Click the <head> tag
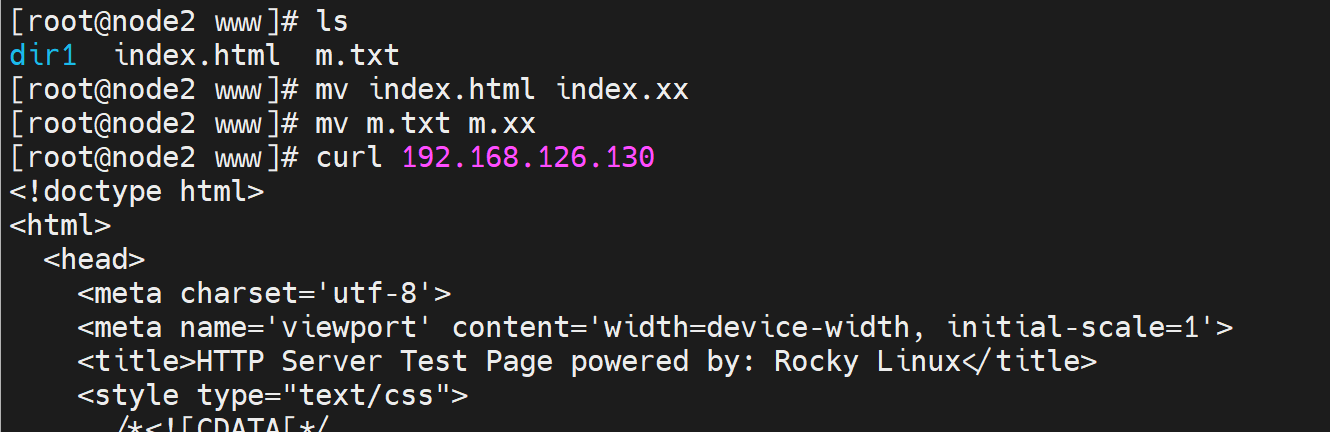Viewport: 1330px width, 432px height. [x=95, y=259]
